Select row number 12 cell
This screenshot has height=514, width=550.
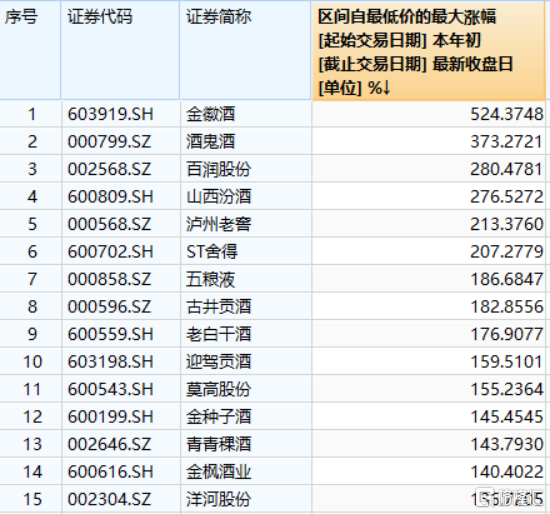pyautogui.click(x=31, y=417)
